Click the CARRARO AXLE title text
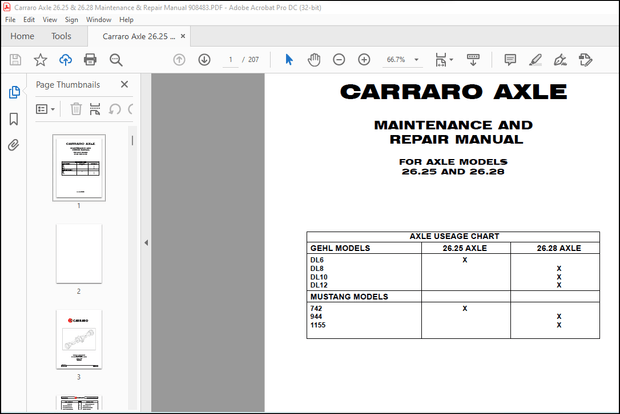Image resolution: width=620 pixels, height=414 pixels. (x=454, y=92)
